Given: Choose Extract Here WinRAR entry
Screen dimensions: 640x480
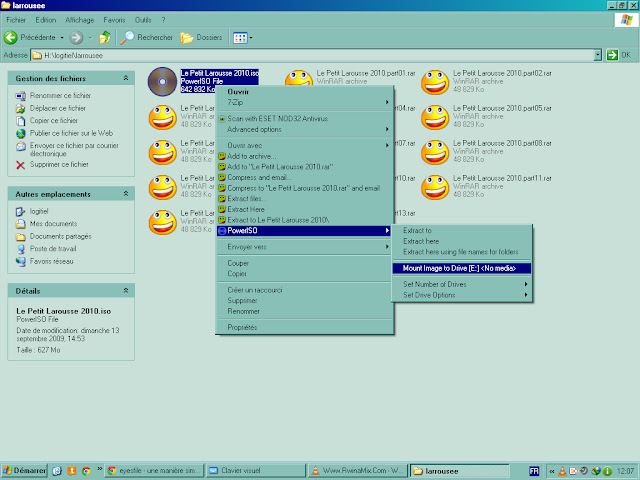Looking at the screenshot, I should (304, 209).
